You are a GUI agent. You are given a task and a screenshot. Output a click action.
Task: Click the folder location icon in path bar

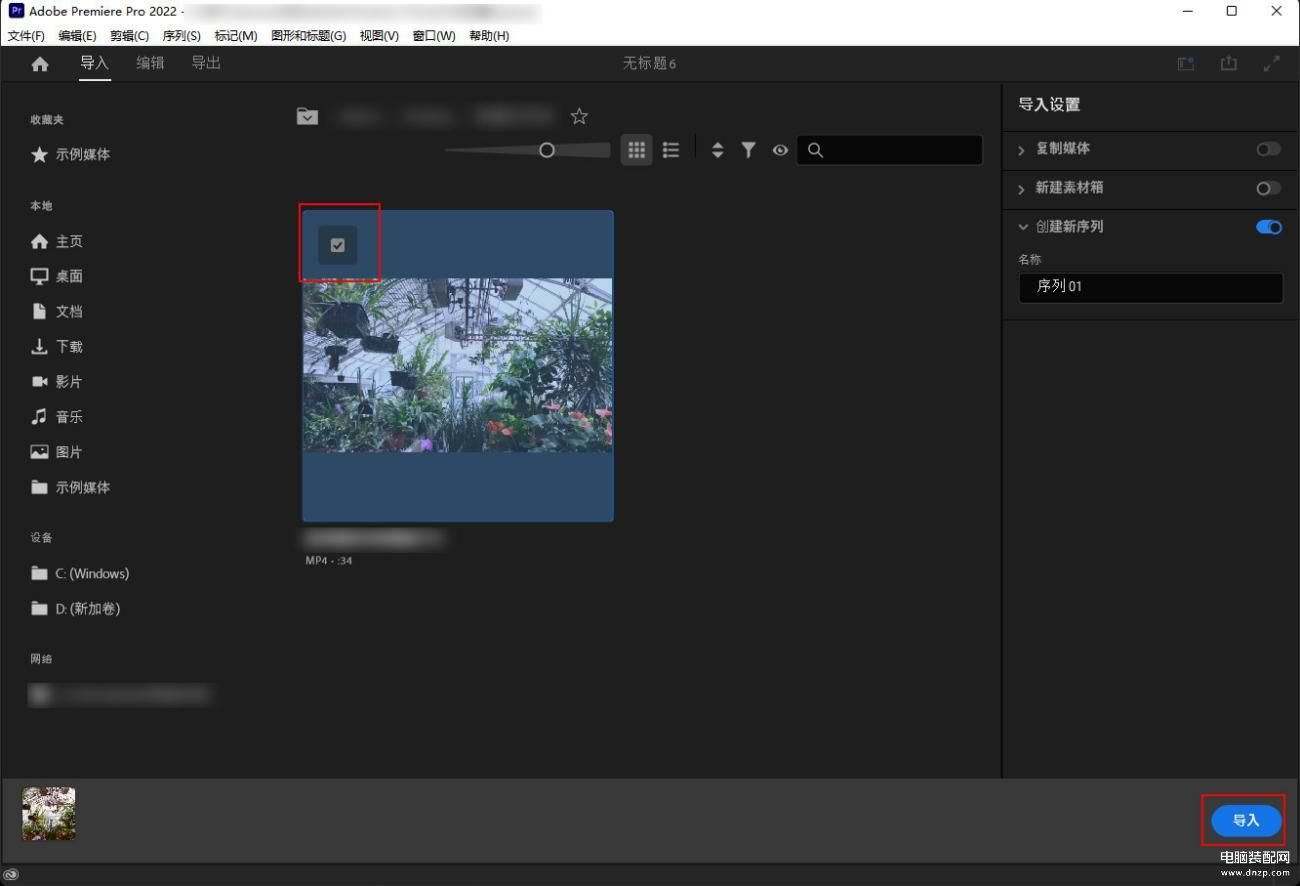tap(307, 117)
